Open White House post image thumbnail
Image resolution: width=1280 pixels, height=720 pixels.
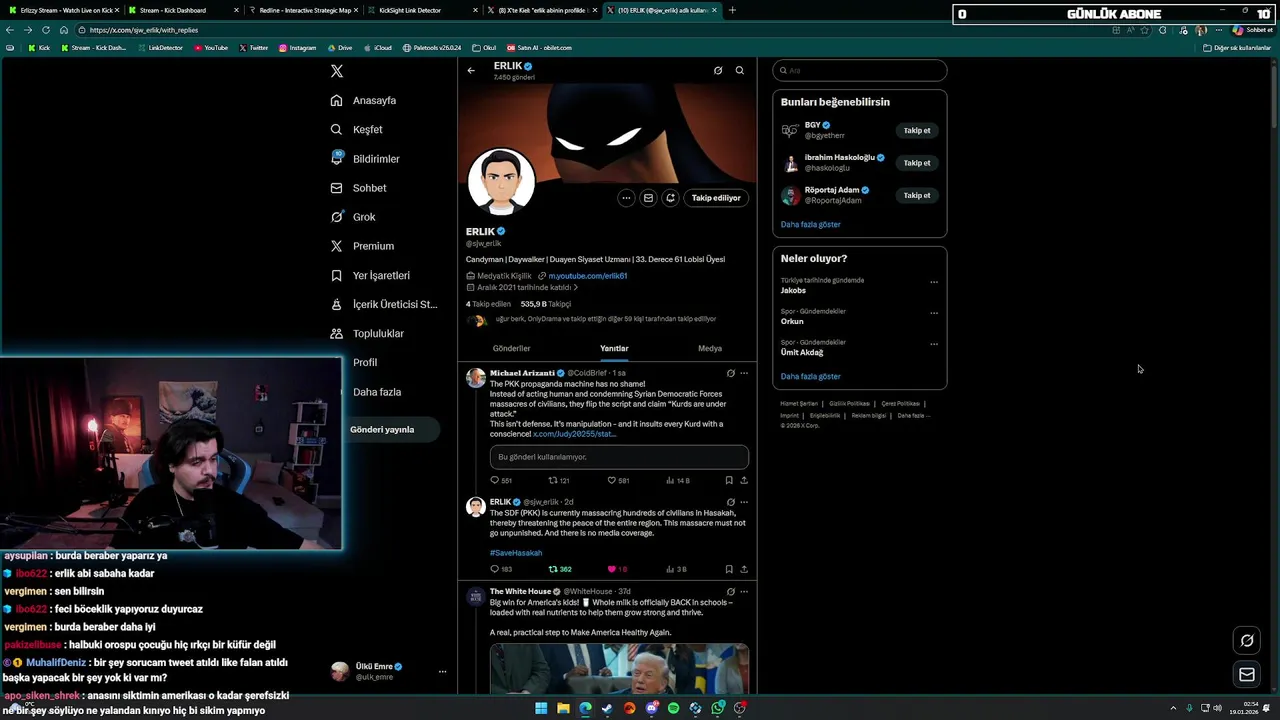619,668
